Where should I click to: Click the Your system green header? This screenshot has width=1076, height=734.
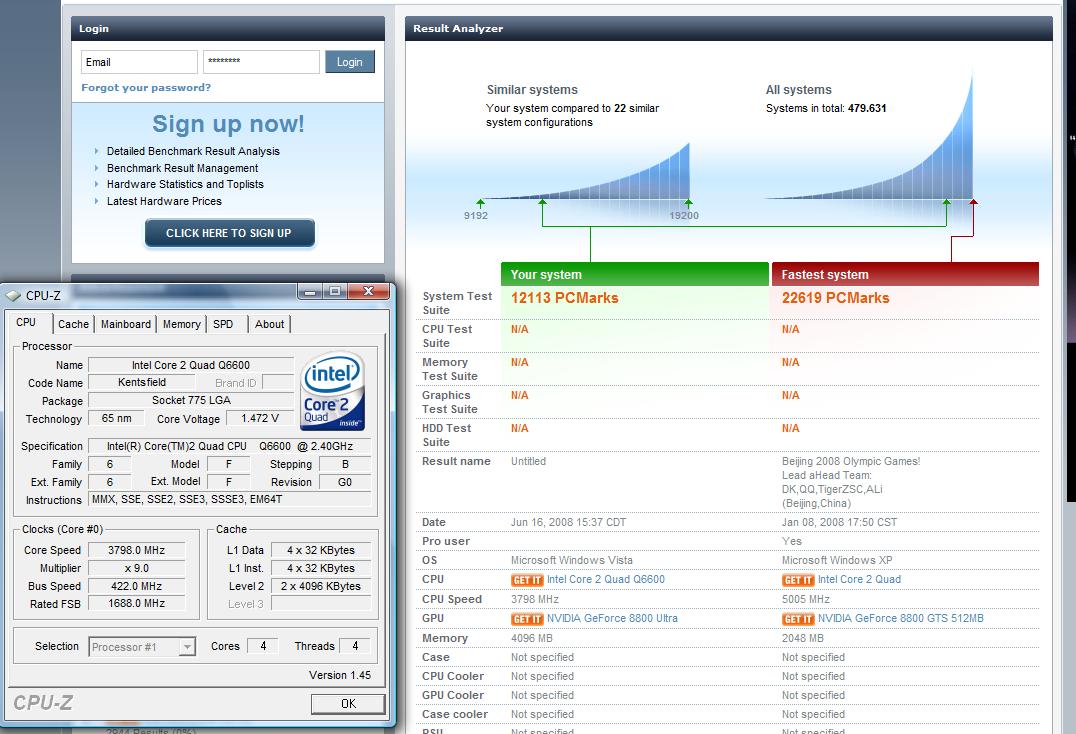(x=635, y=274)
